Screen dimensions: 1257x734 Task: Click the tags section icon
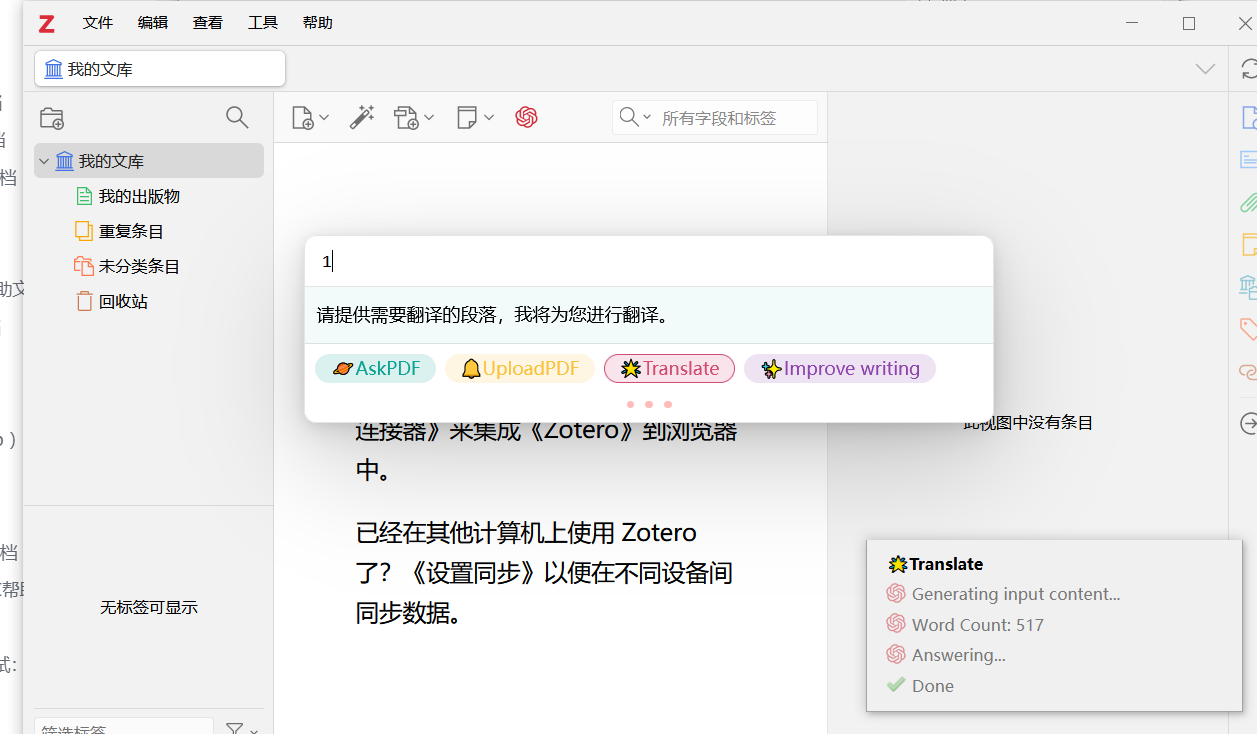click(x=1248, y=328)
